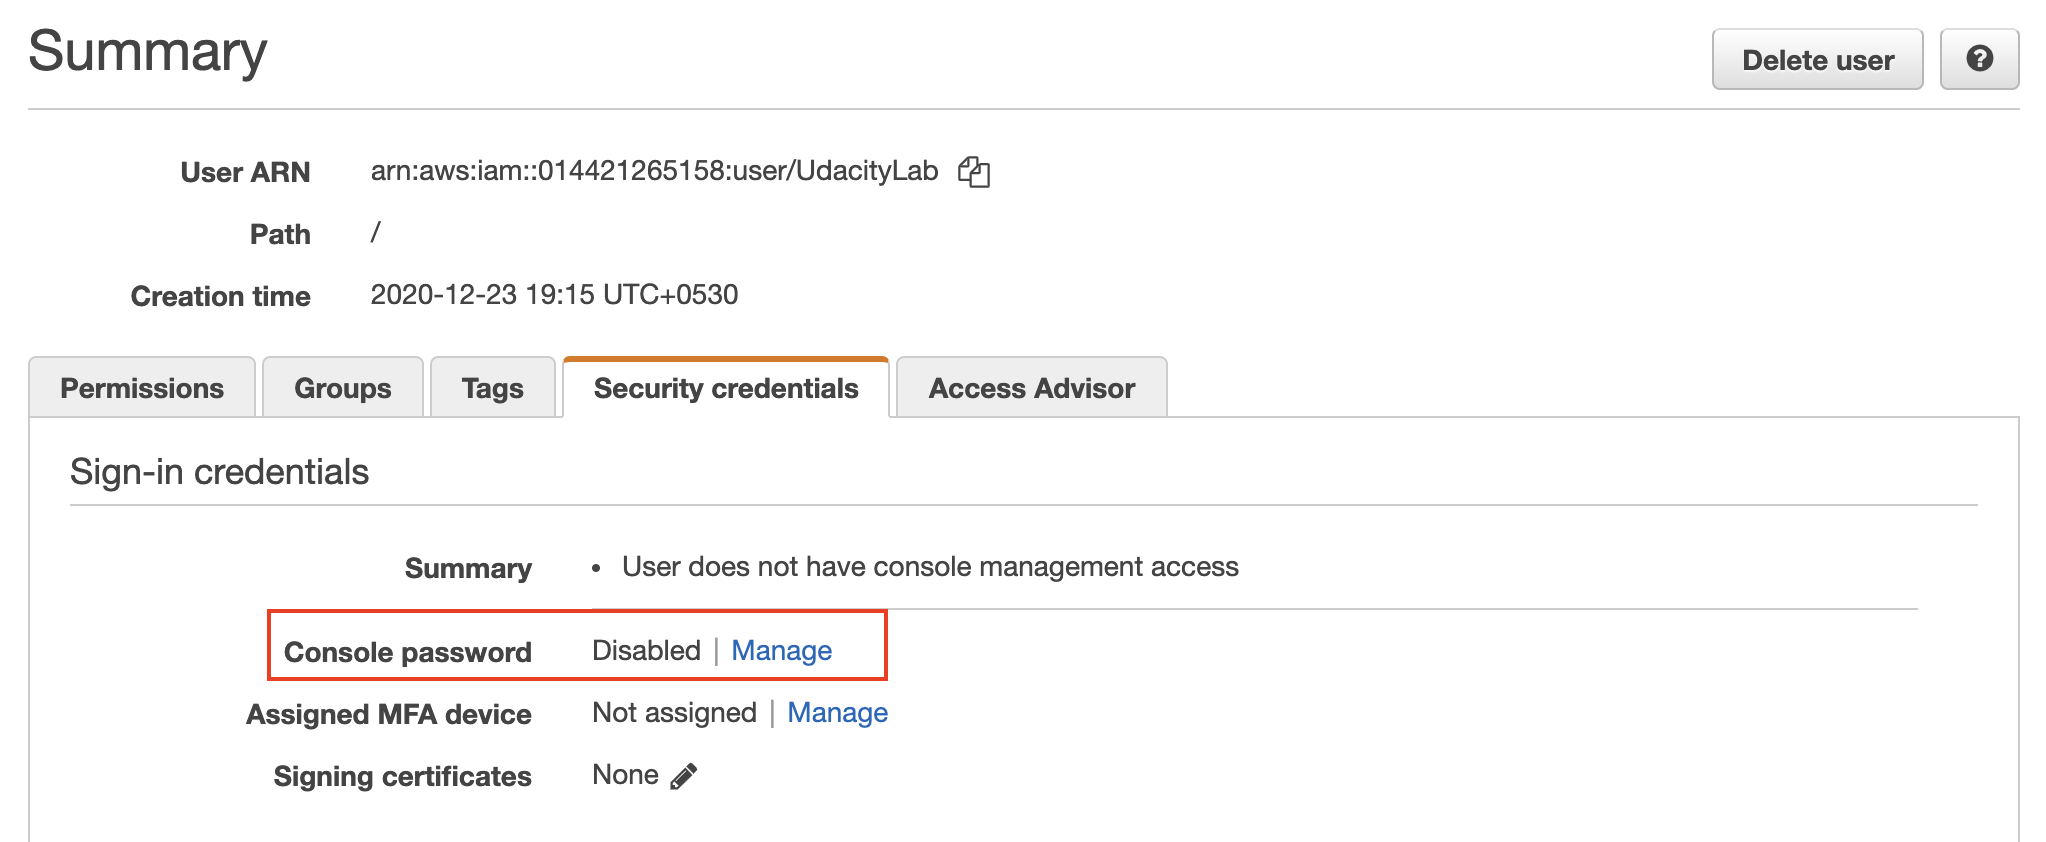Screen dimensions: 2046x842
Task: Copy the User ARN to clipboard
Action: (973, 172)
